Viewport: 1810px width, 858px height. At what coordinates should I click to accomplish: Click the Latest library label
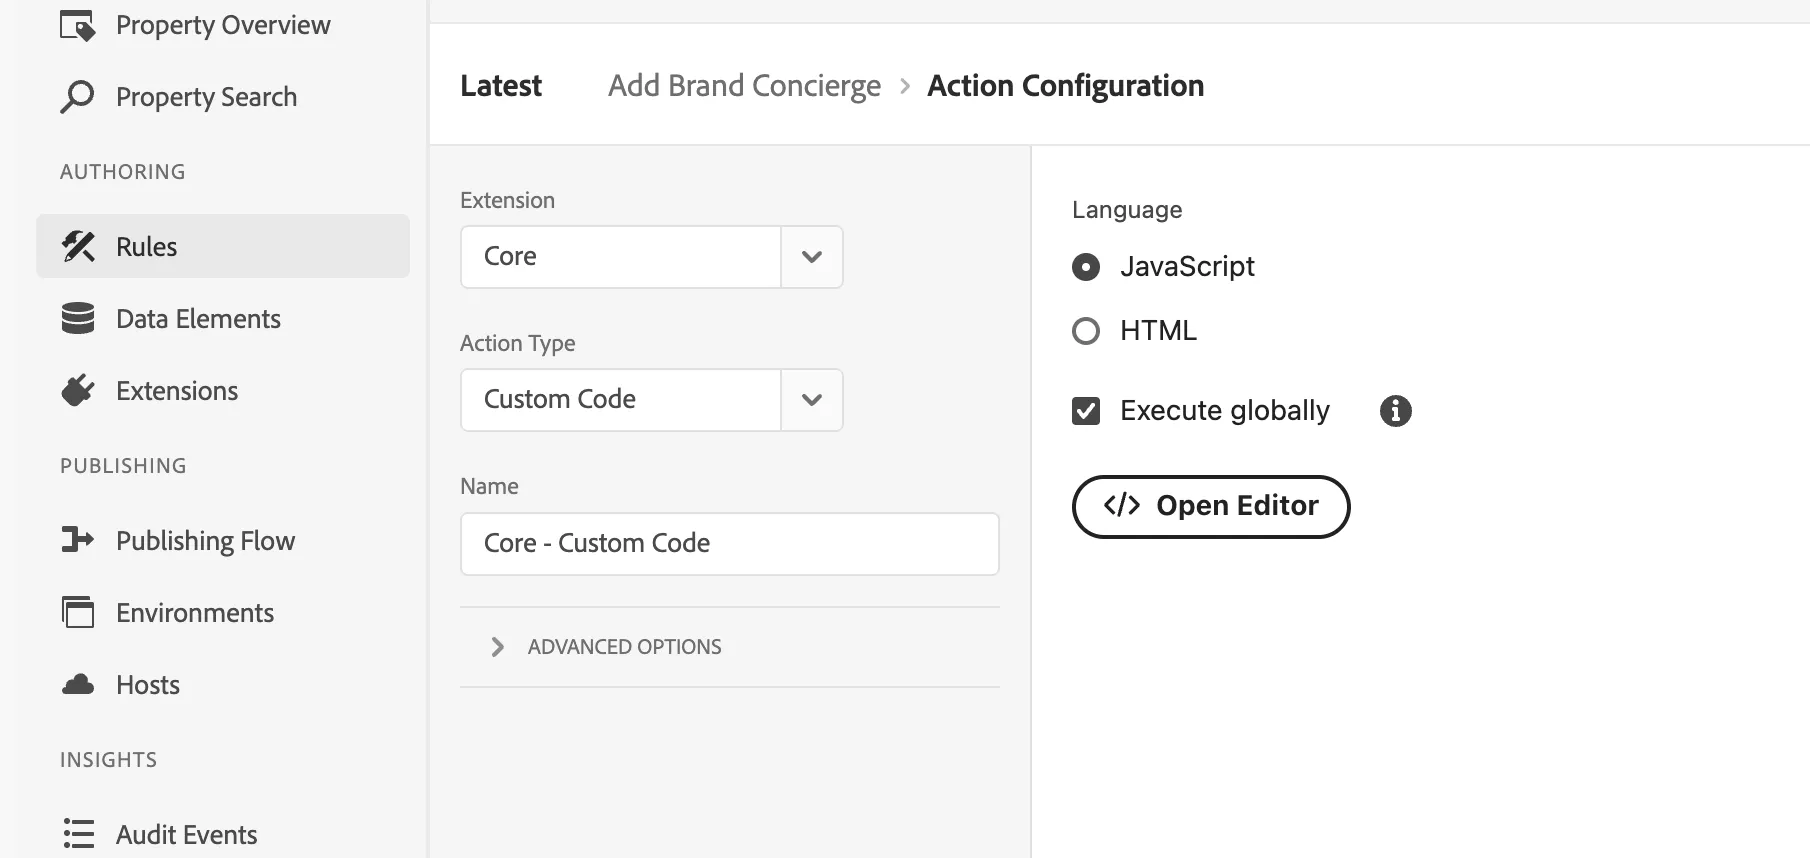coord(501,86)
